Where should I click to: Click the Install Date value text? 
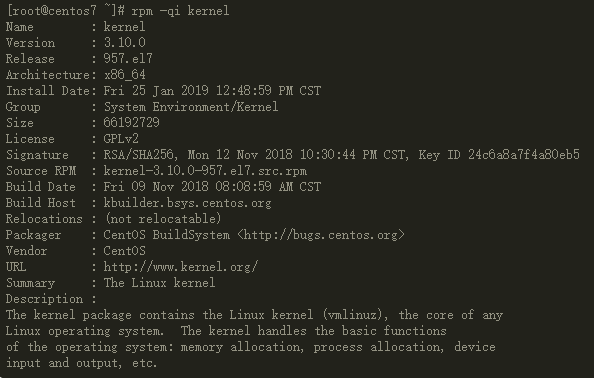pyautogui.click(x=212, y=91)
